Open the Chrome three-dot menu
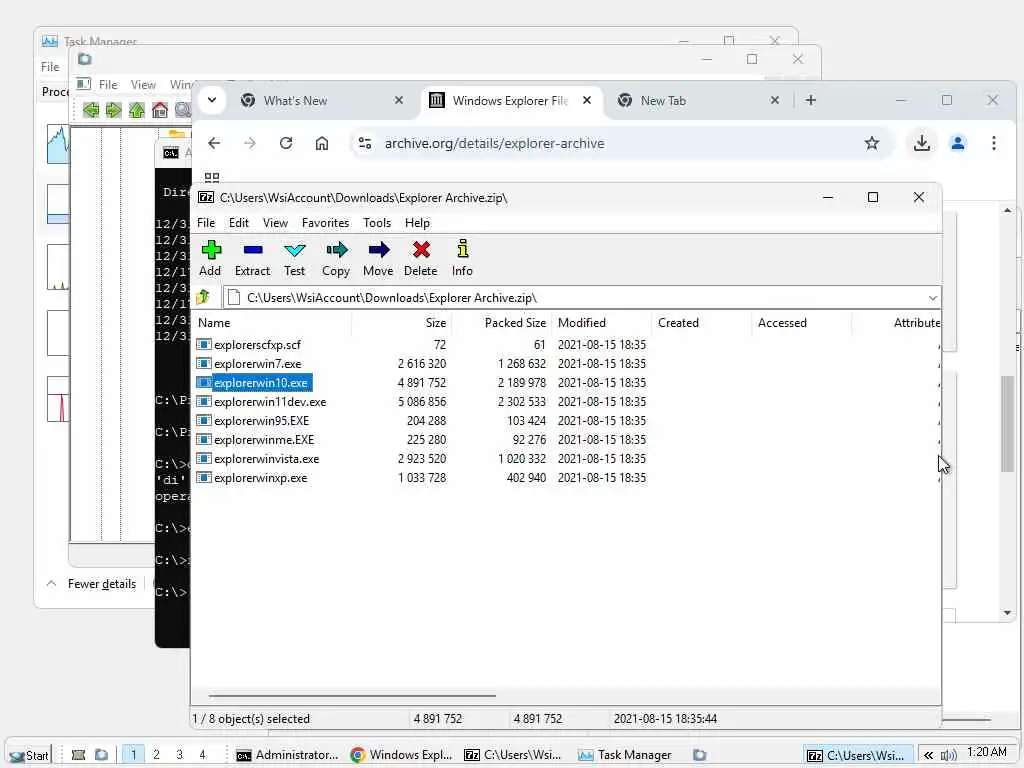Screen dimensions: 1024x768 click(x=994, y=143)
